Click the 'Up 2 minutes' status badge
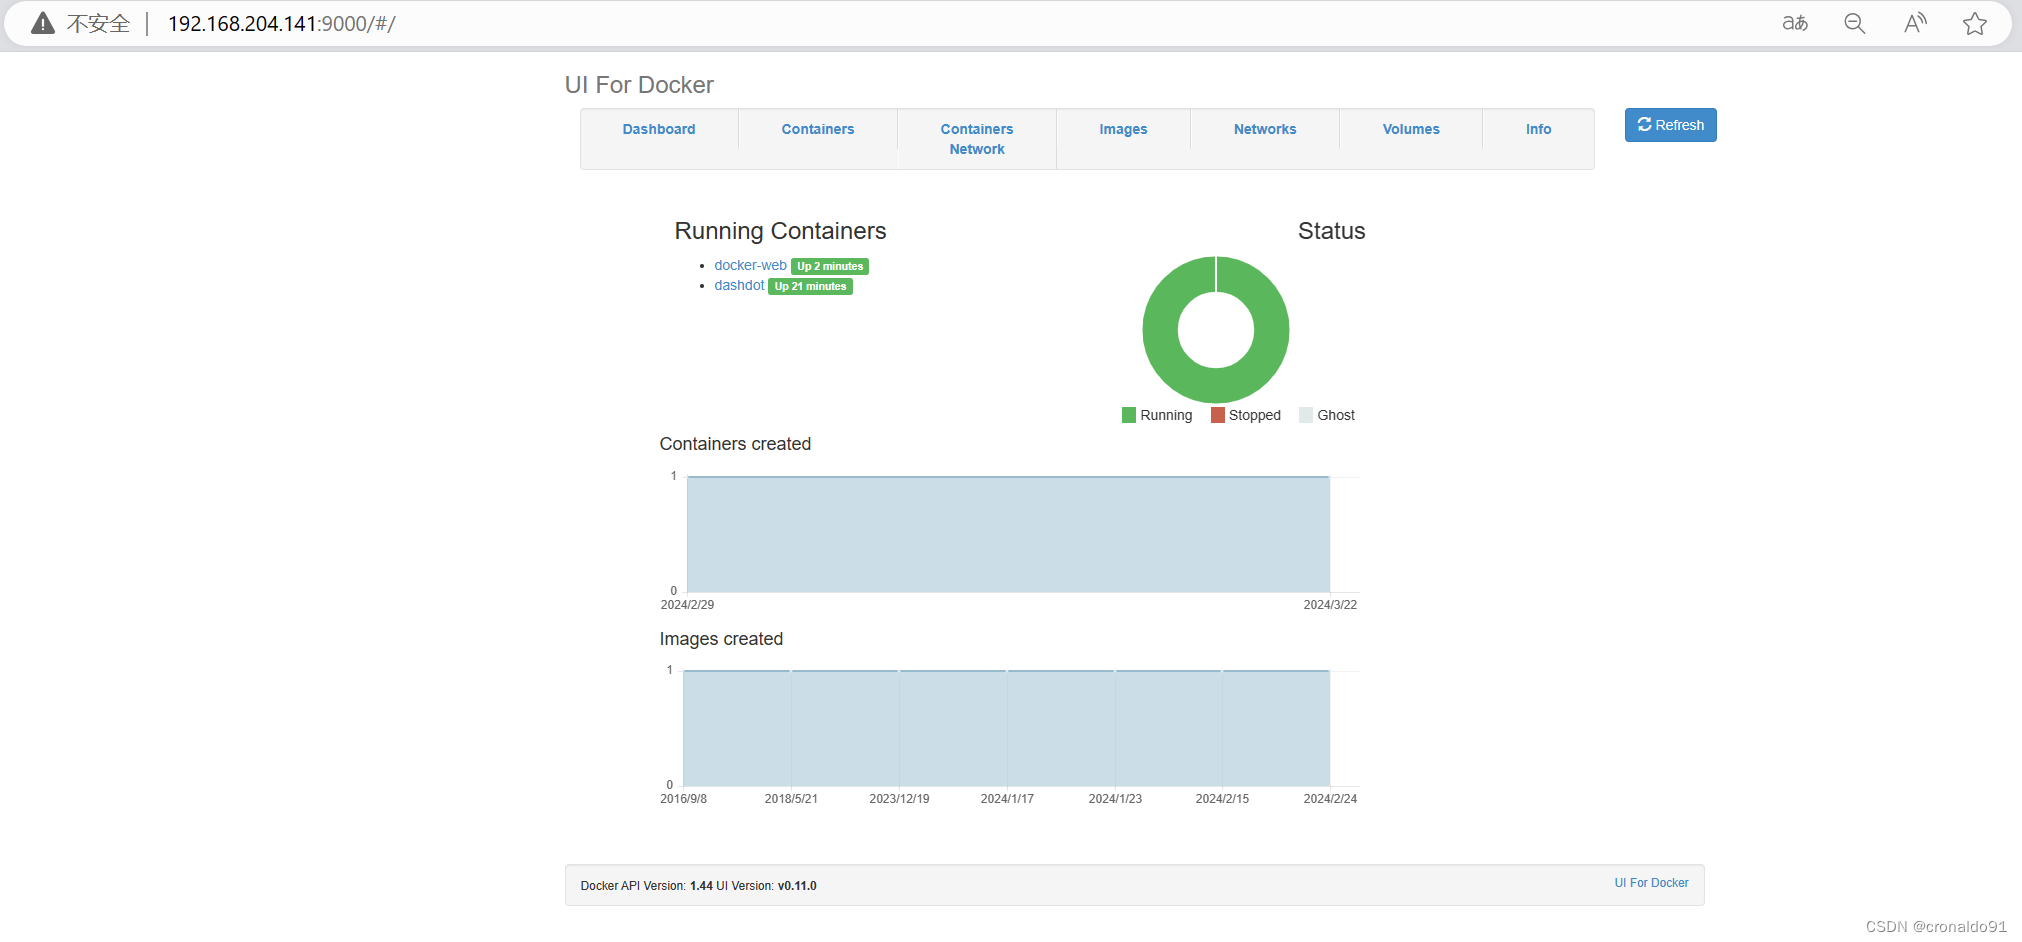2022x942 pixels. [830, 266]
